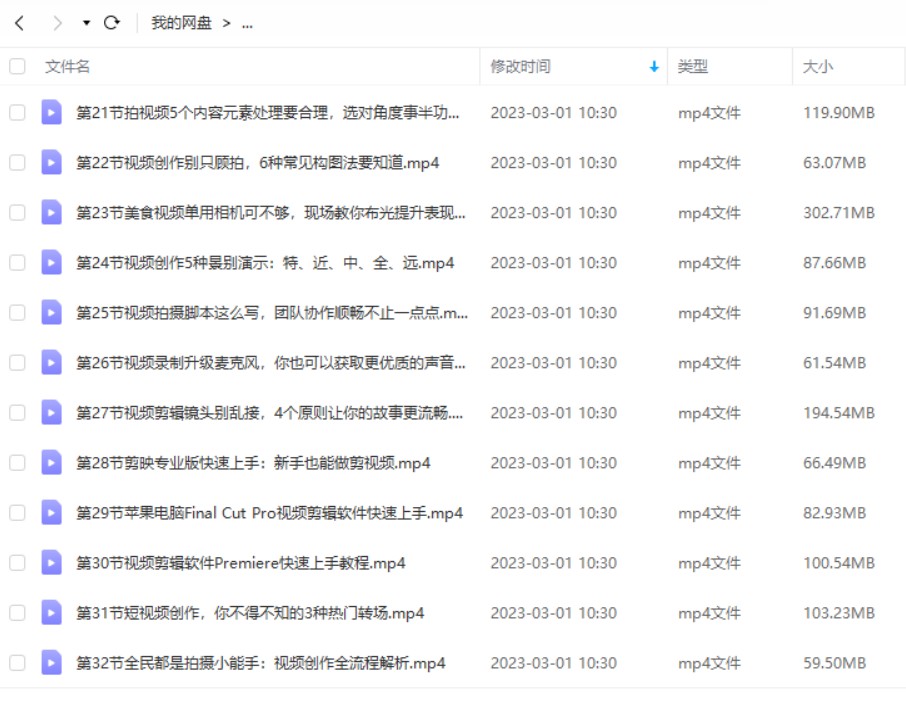Check the box for 第31节 video
The height and width of the screenshot is (715, 906).
point(17,613)
